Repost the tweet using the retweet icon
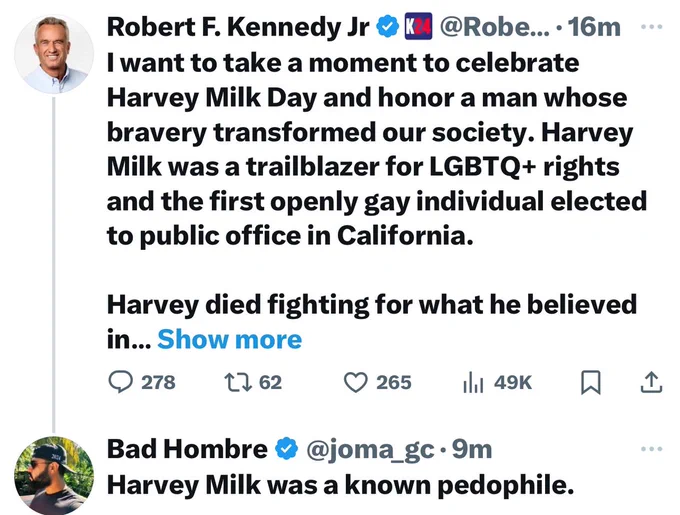Image resolution: width=680 pixels, height=515 pixels. click(238, 382)
